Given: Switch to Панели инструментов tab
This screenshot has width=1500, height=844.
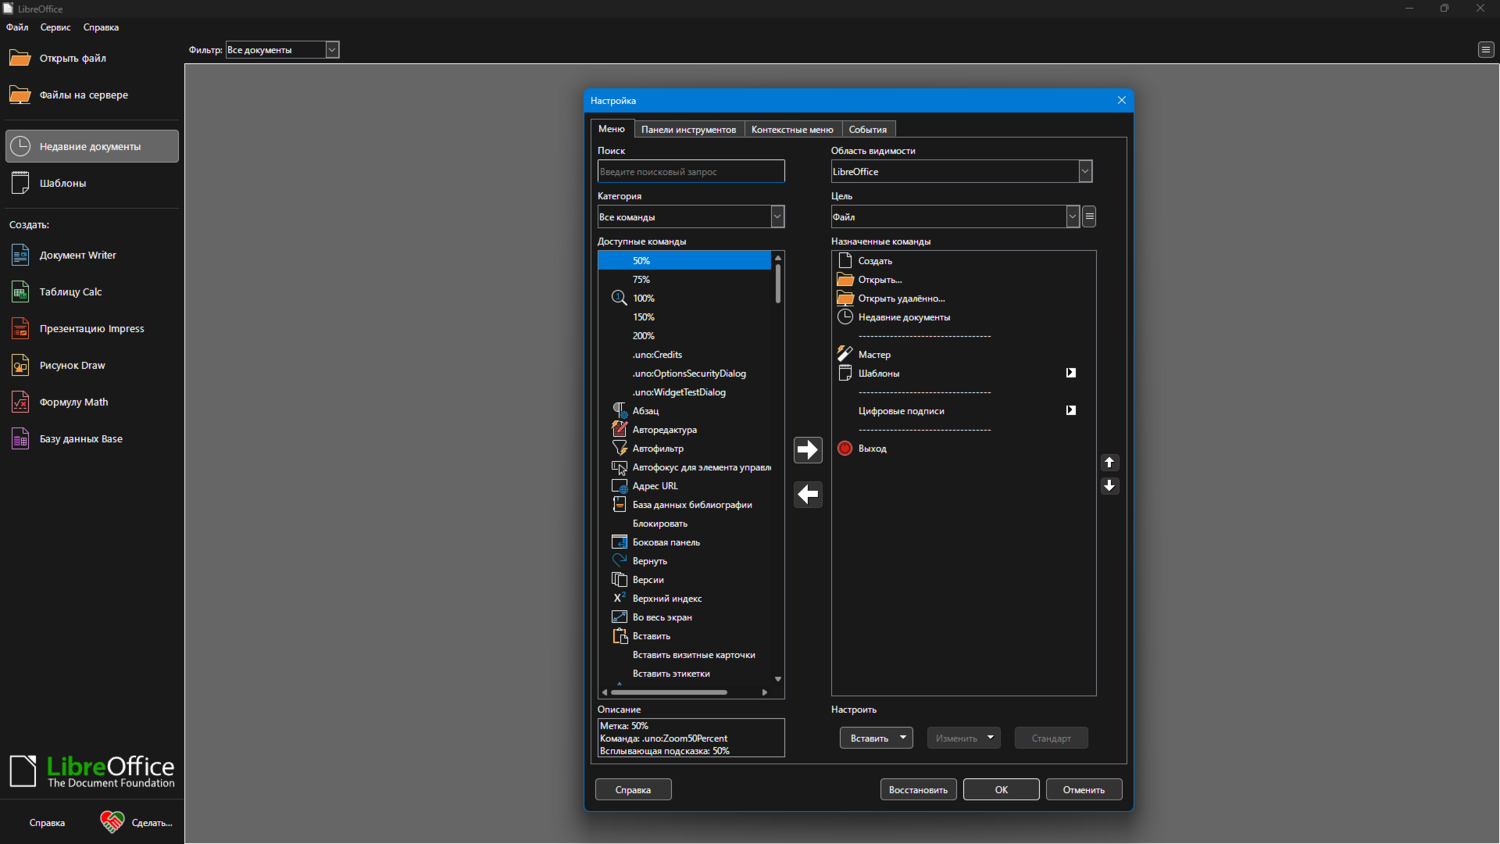Looking at the screenshot, I should point(688,130).
